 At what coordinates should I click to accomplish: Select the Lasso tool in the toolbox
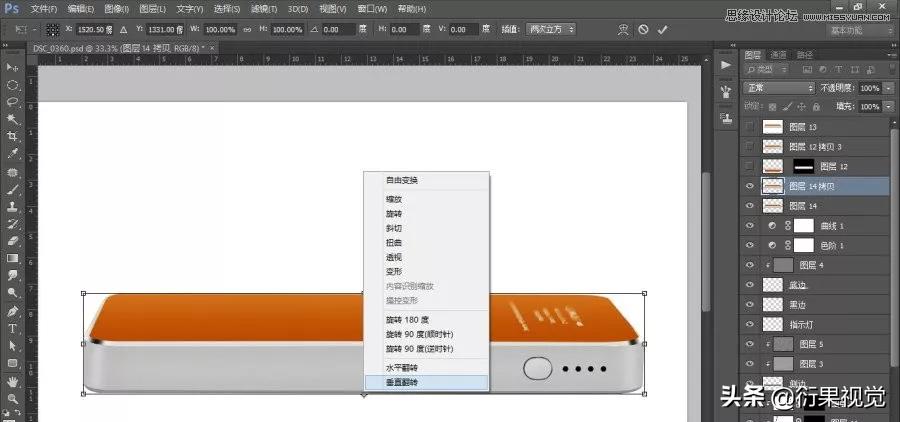point(13,102)
